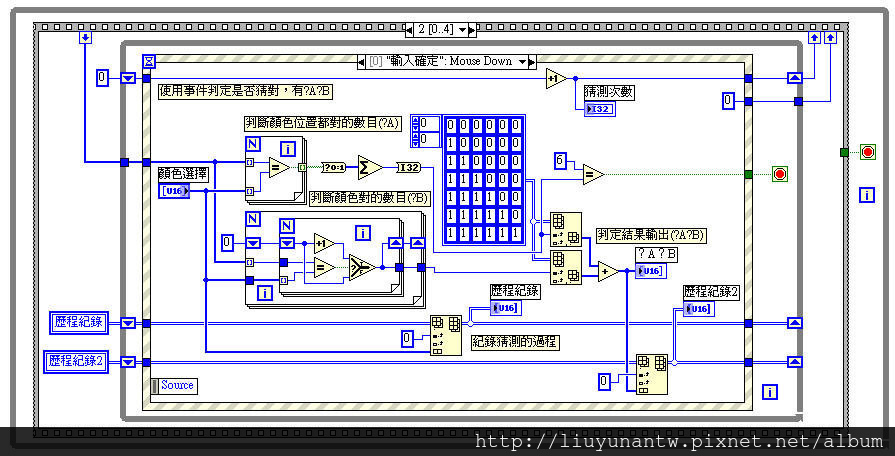Viewport: 895px width, 456px height.
Task: Click the inner for loop N count terminal
Action: (288, 227)
